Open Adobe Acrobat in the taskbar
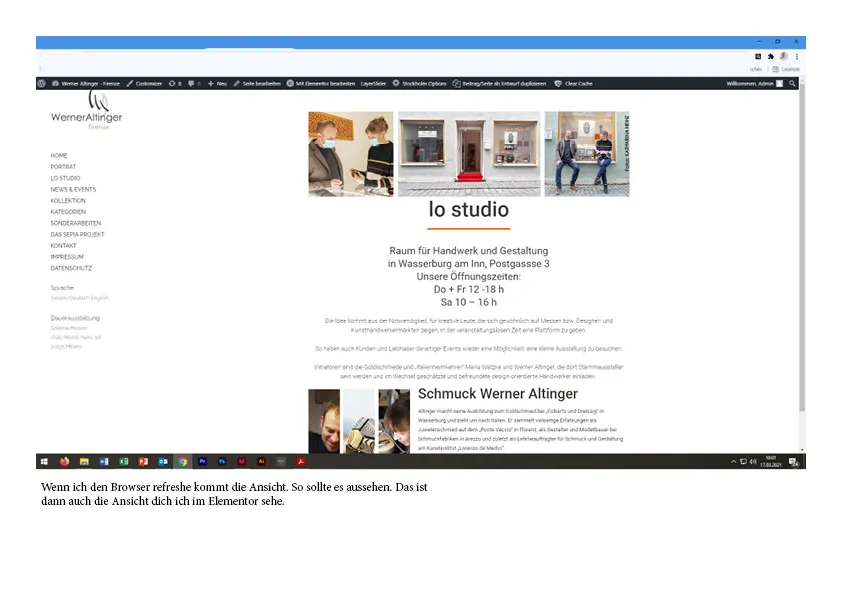The width and height of the screenshot is (842, 595). click(x=301, y=461)
